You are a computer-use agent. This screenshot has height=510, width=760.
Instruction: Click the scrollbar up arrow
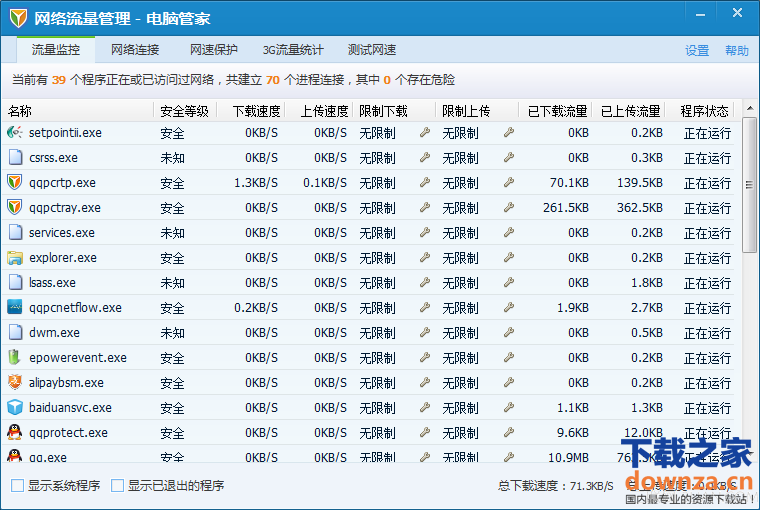749,108
